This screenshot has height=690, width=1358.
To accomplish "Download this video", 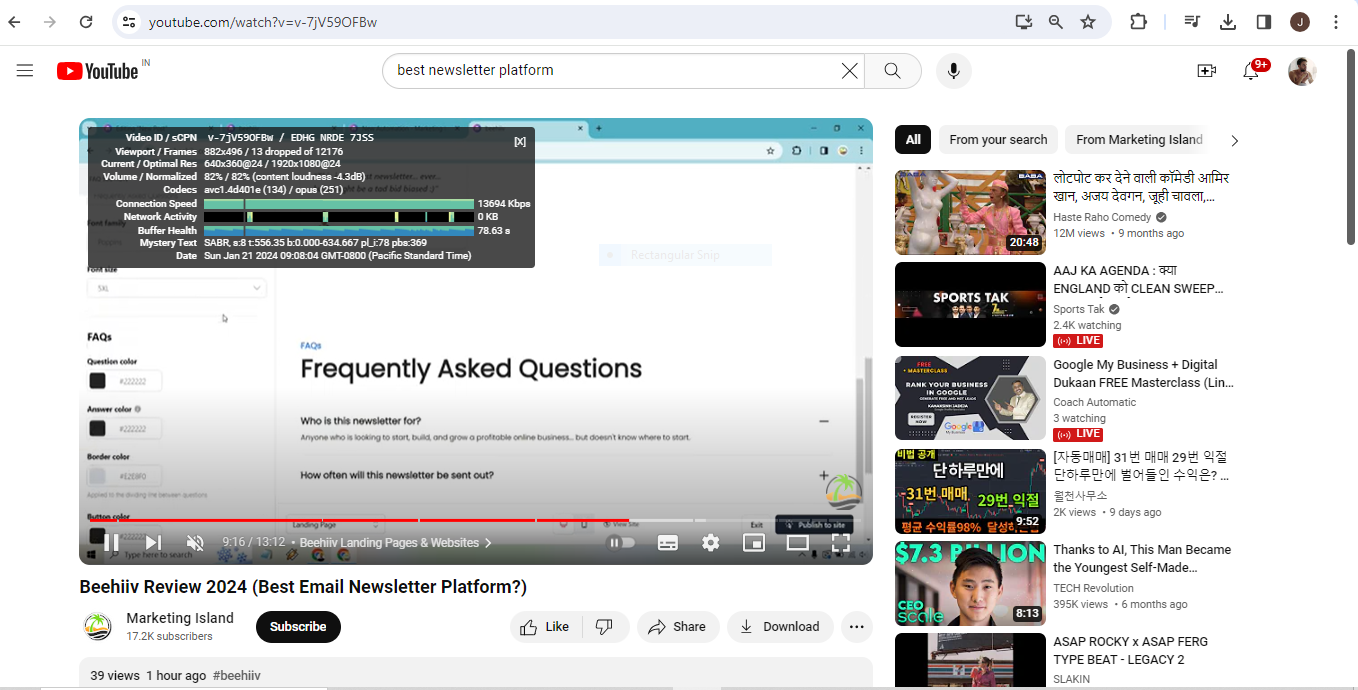I will pyautogui.click(x=780, y=627).
